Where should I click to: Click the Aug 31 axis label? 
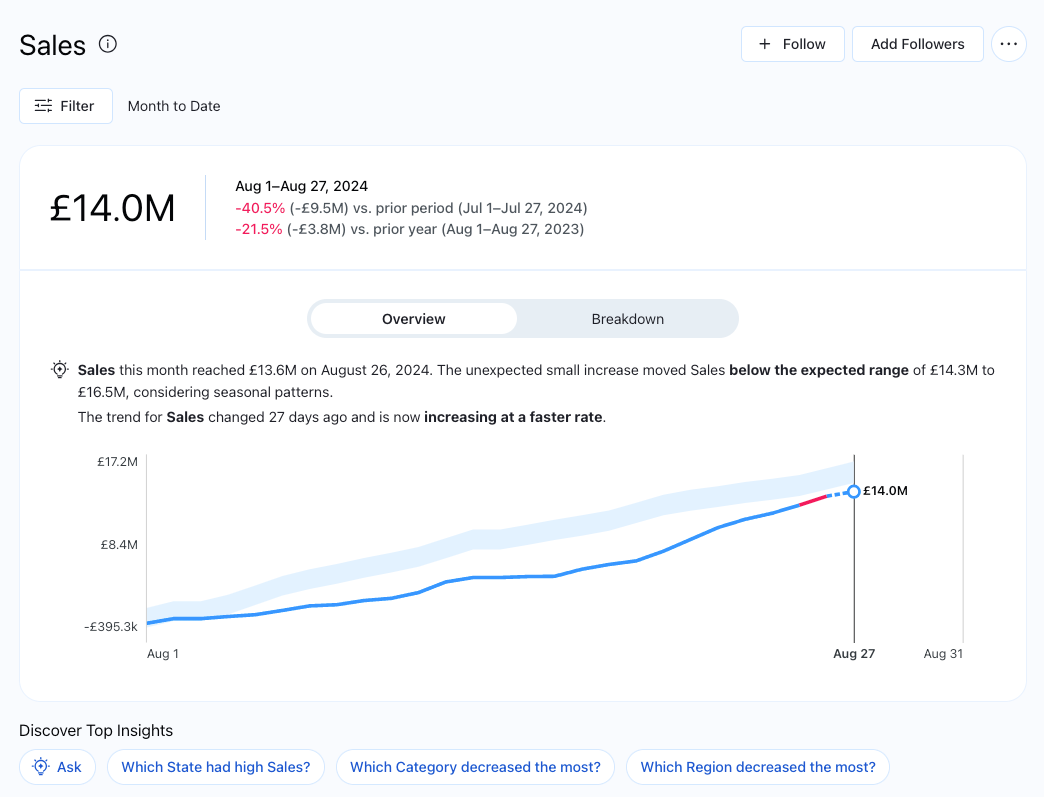tap(943, 654)
